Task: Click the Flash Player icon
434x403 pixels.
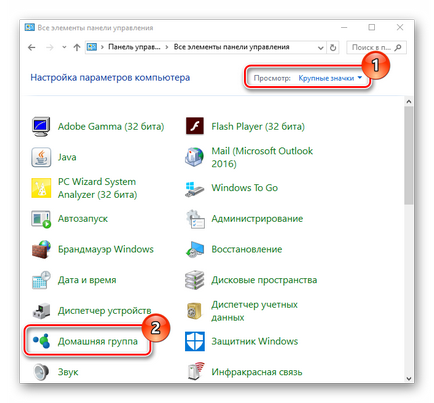Action: (x=195, y=126)
